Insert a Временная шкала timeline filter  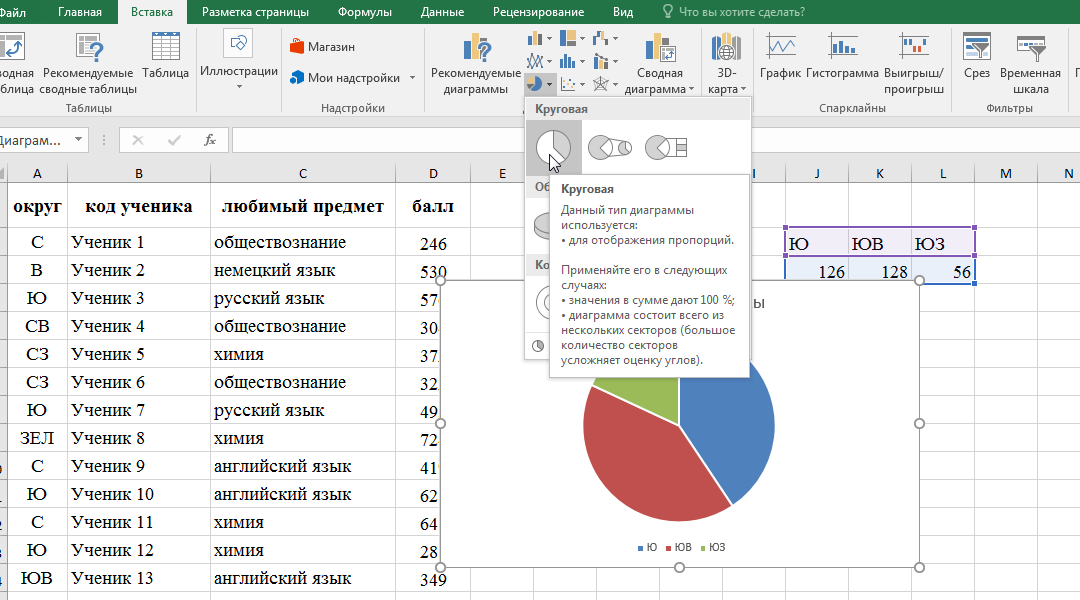pos(1030,63)
